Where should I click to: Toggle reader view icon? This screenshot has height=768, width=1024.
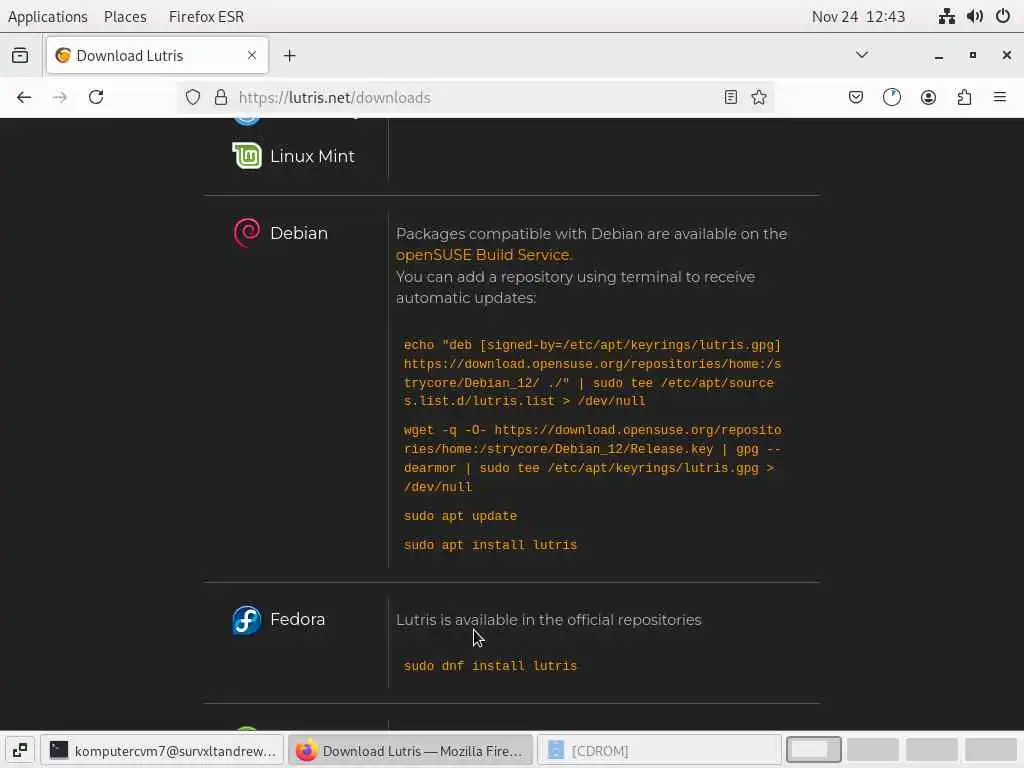[731, 97]
